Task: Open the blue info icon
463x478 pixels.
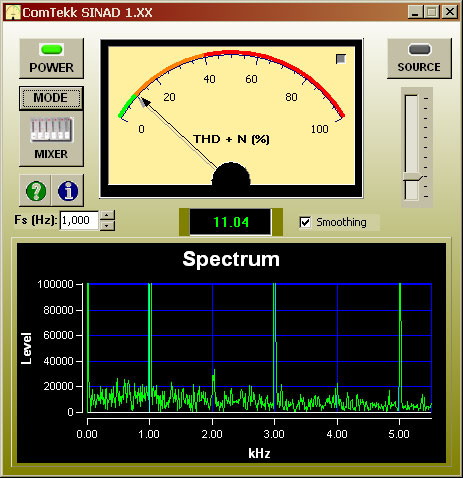Action: (68, 191)
